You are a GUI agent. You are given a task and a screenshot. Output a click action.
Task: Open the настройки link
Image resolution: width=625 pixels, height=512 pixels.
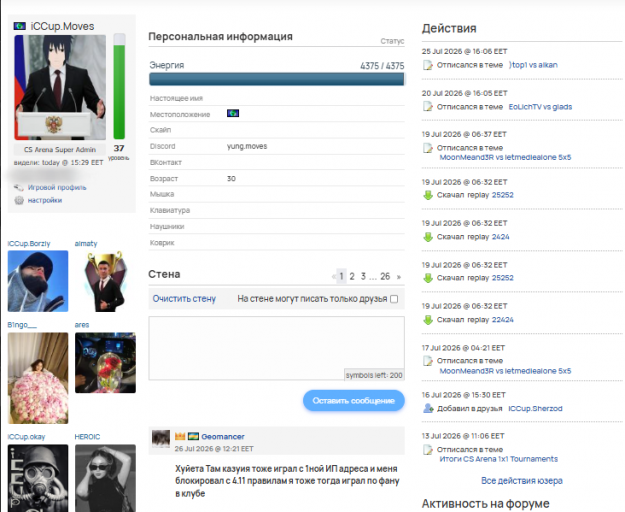(45, 200)
